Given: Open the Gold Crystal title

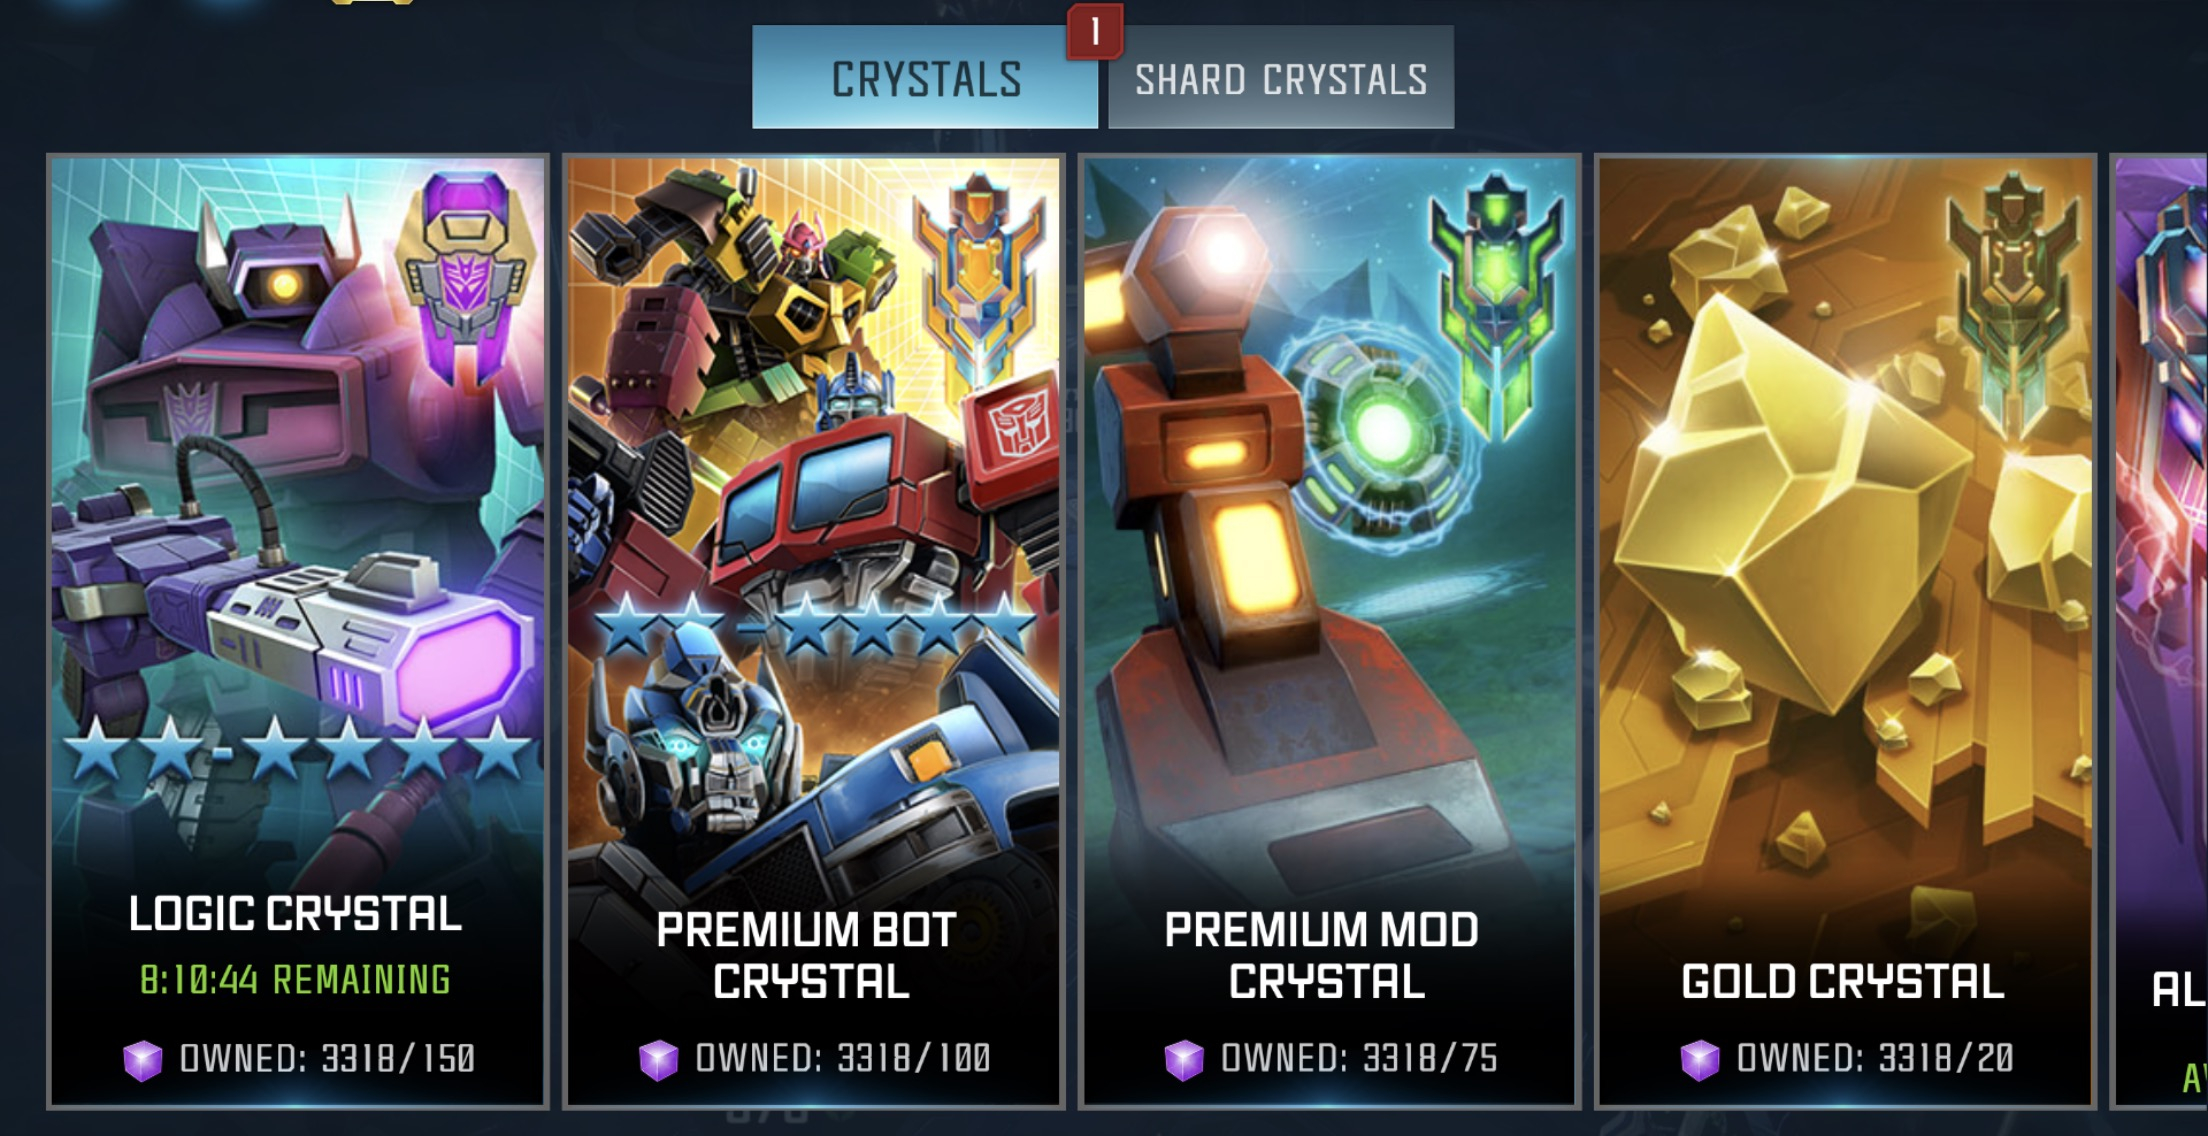Looking at the screenshot, I should pyautogui.click(x=1843, y=981).
